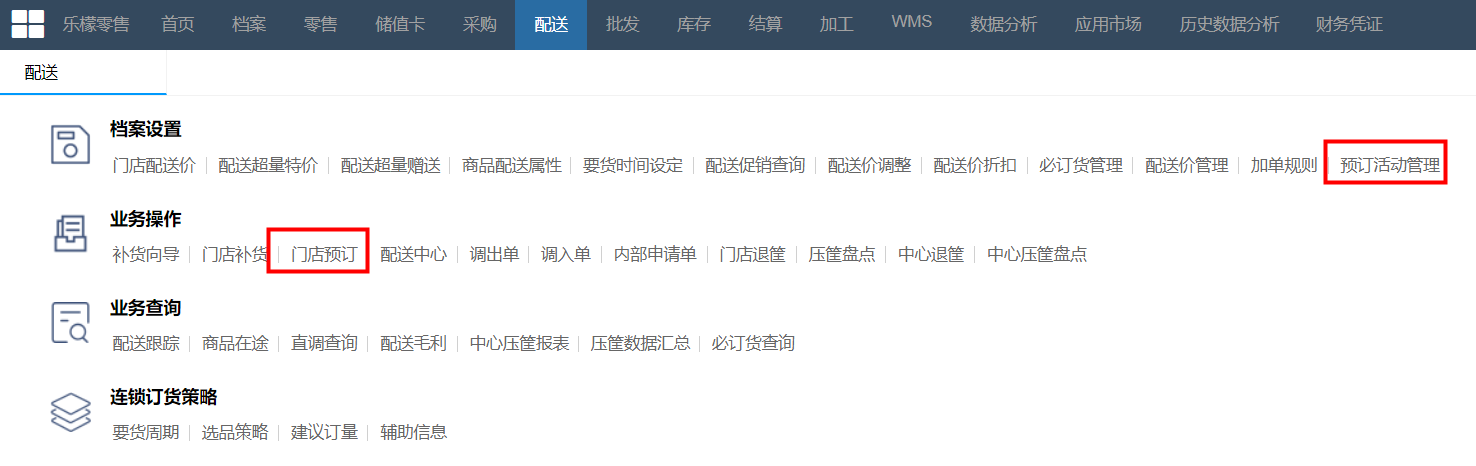Image resolution: width=1476 pixels, height=466 pixels.
Task: Open 中心退筐 link
Action: 931,254
